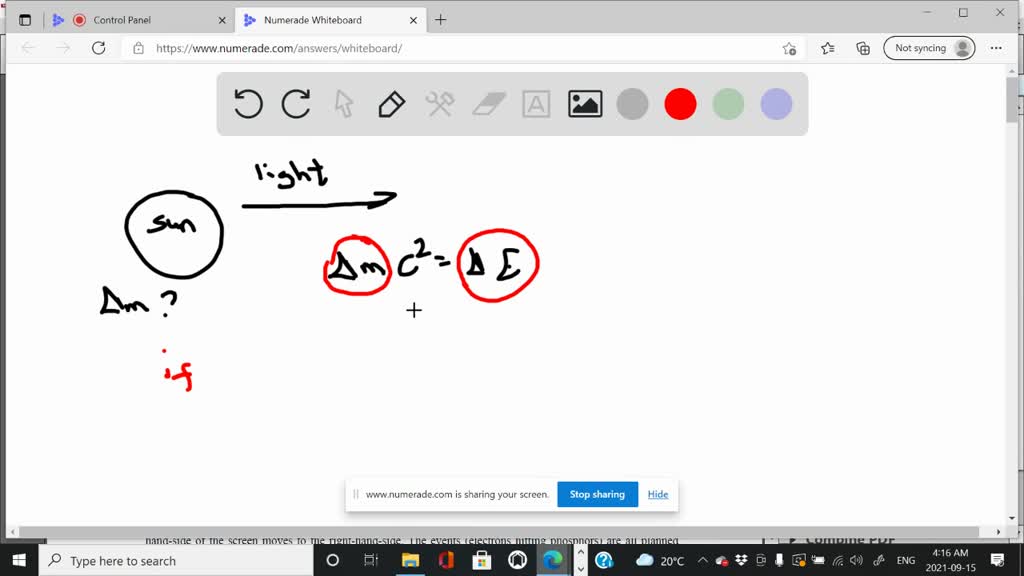Click the page vertical scrollbar thumb
Viewport: 1024px width, 576px height.
pos(1012,99)
